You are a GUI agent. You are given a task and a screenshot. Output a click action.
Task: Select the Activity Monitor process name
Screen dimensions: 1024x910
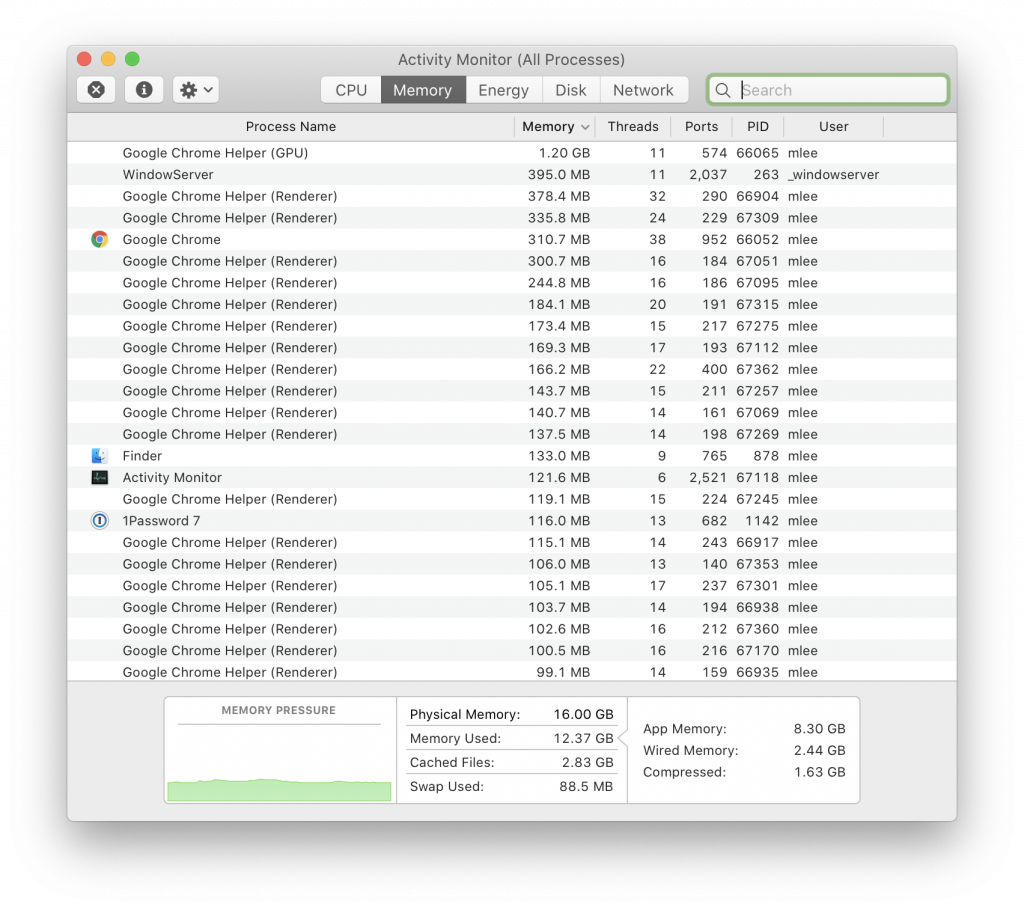(172, 478)
